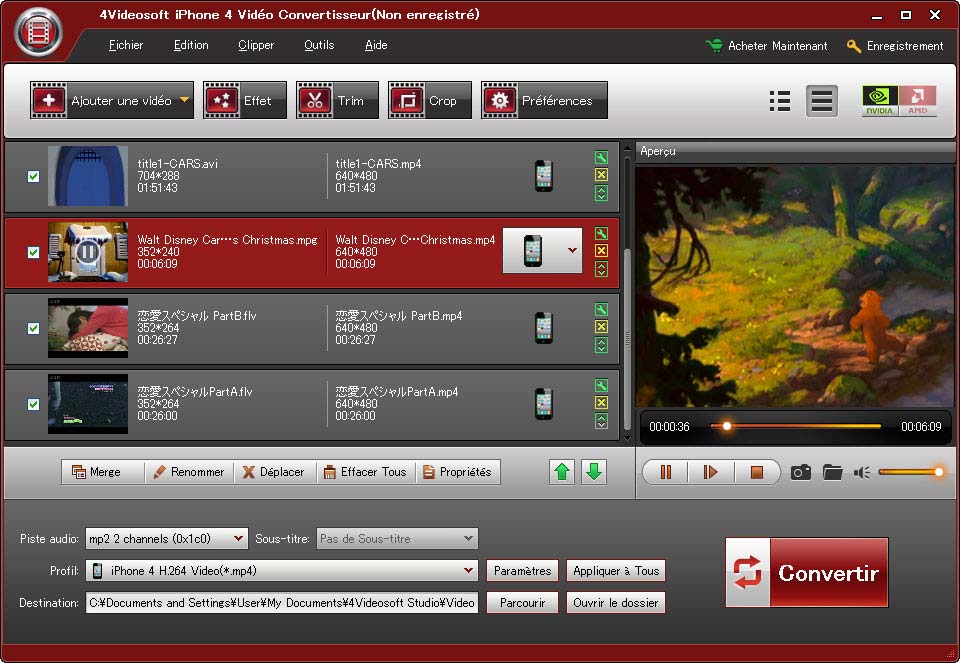
Task: Toggle checkbox for 恋愛スペシャル PartB.flv
Action: 33,328
